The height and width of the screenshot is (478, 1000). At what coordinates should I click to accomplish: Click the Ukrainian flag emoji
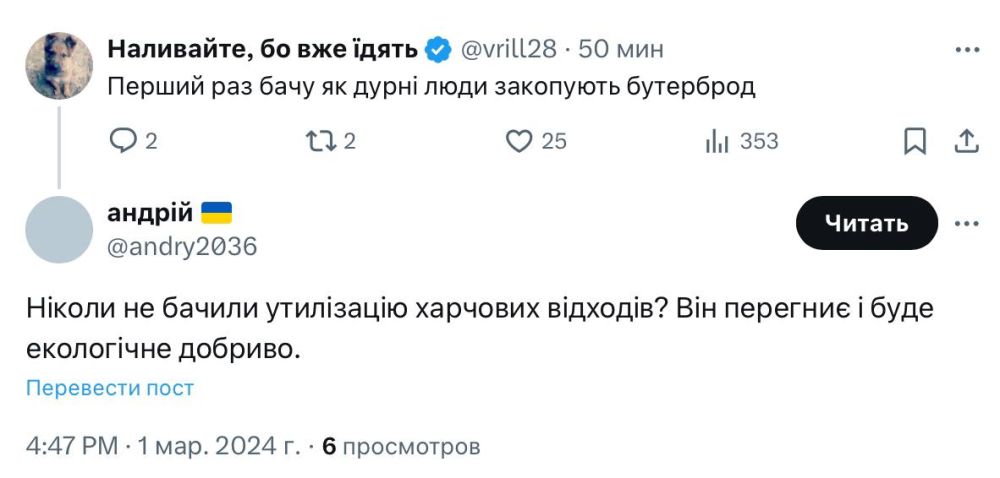coord(217,212)
